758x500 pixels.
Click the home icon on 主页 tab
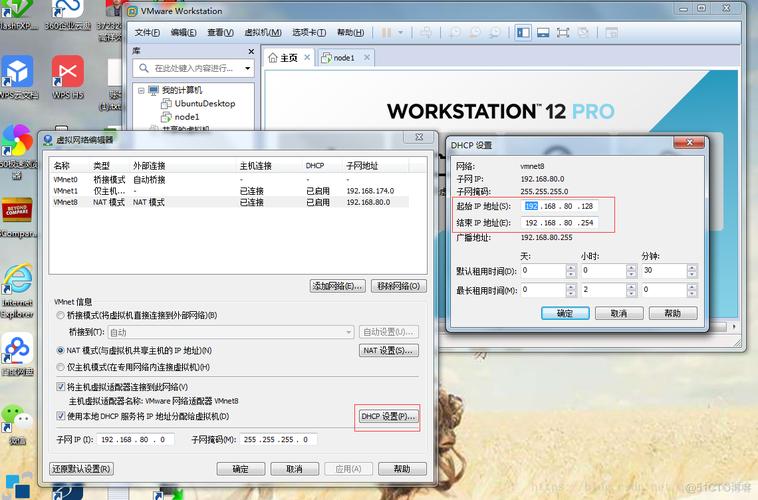273,58
